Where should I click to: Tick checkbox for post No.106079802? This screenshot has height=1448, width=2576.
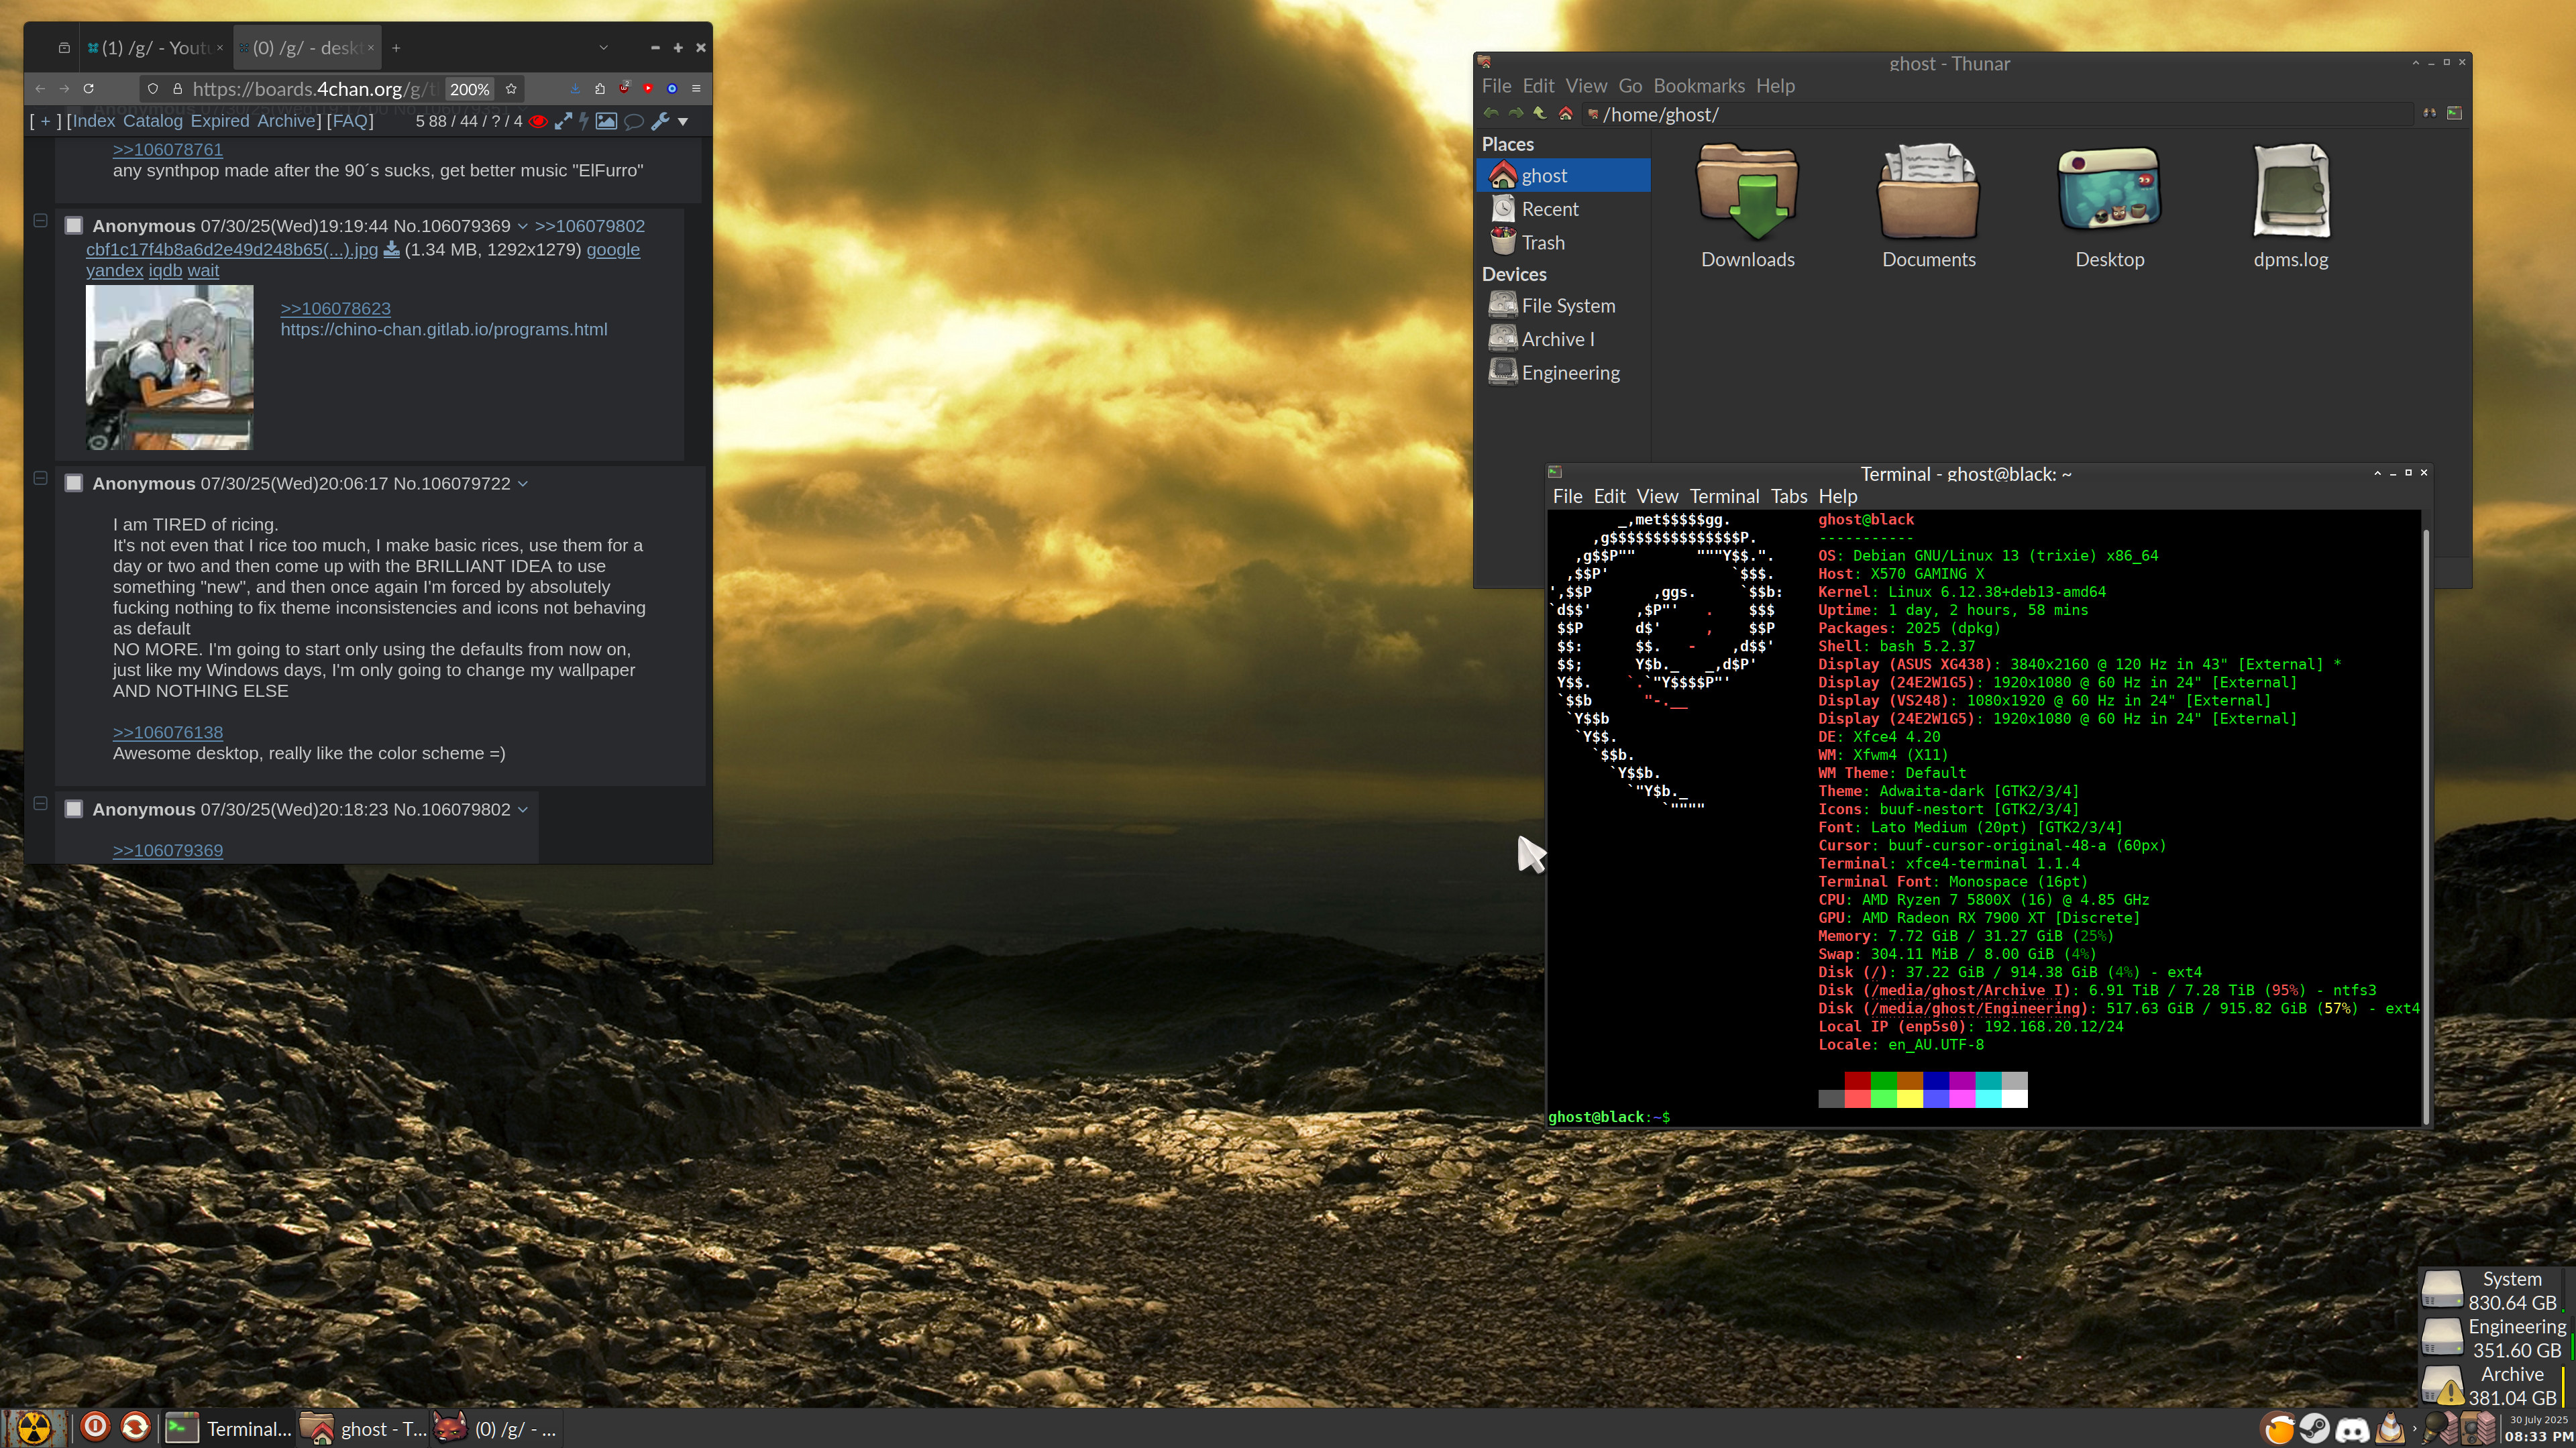74,809
